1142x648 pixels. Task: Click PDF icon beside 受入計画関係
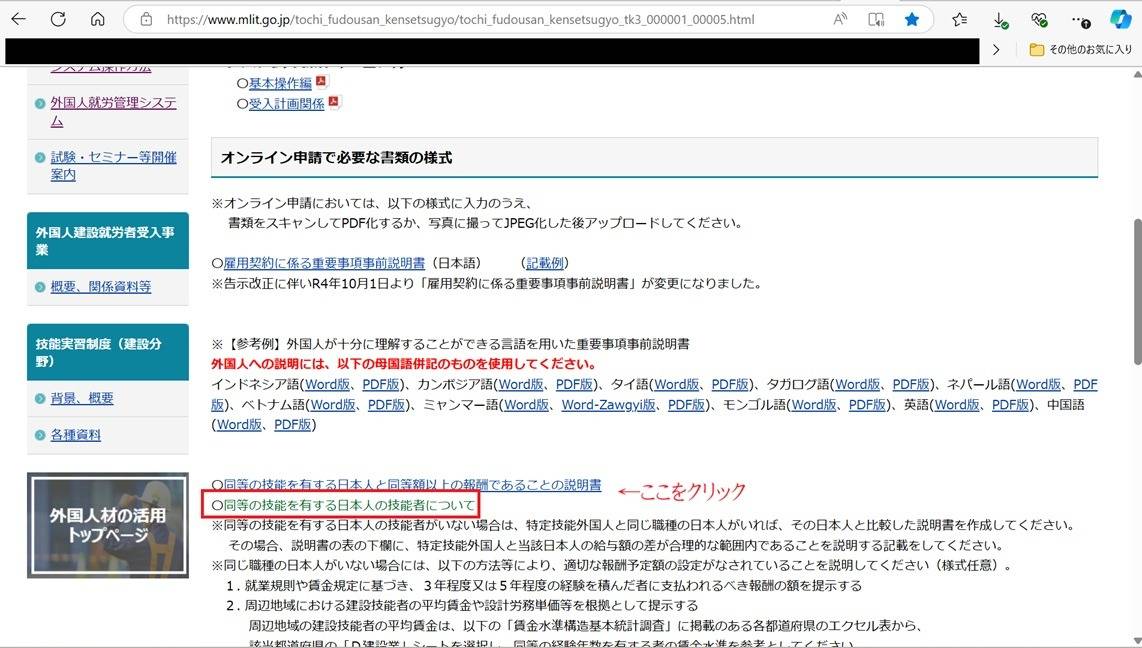click(334, 102)
